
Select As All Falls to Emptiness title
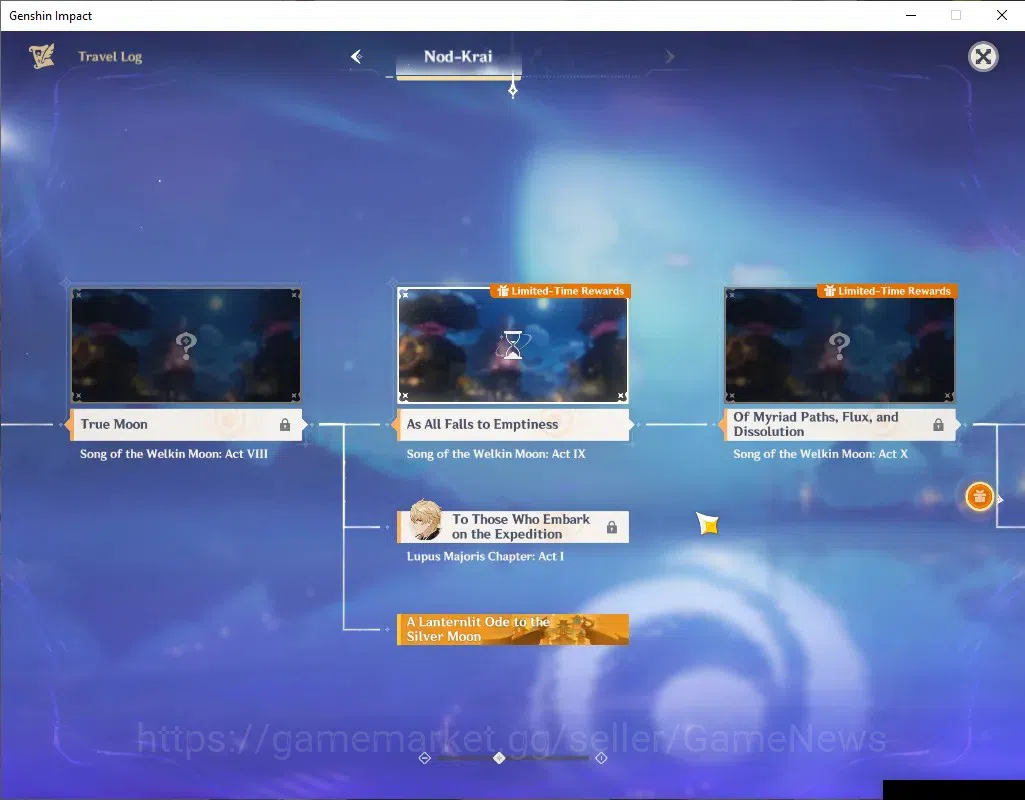pos(512,424)
